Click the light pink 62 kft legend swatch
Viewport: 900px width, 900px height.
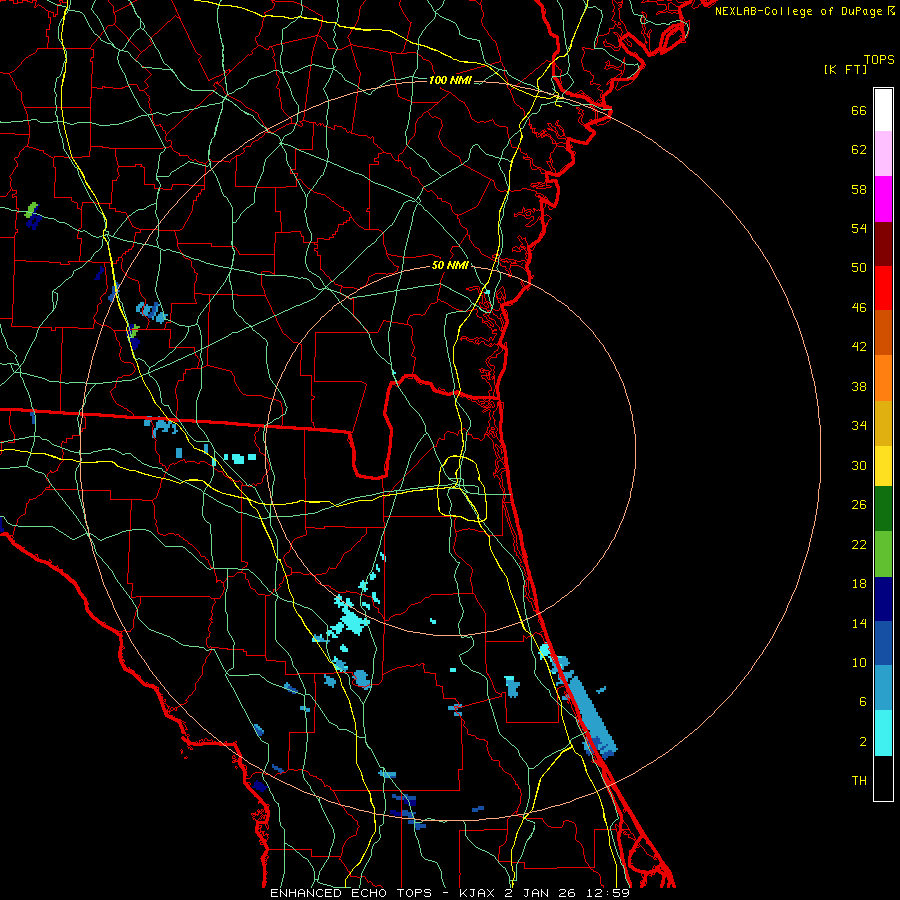[x=883, y=153]
